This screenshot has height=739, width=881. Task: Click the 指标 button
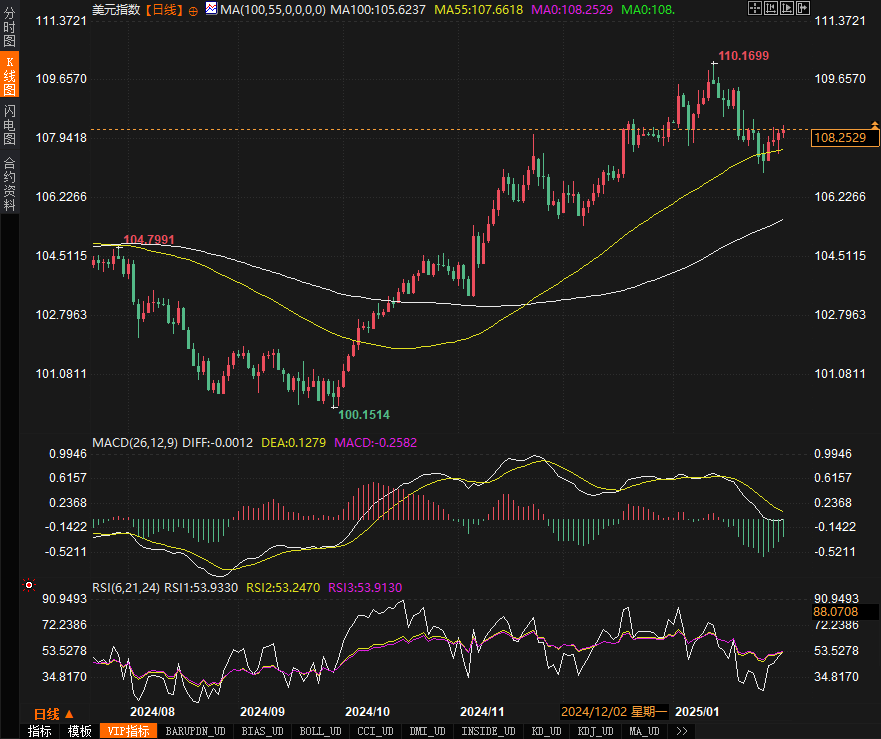click(39, 731)
